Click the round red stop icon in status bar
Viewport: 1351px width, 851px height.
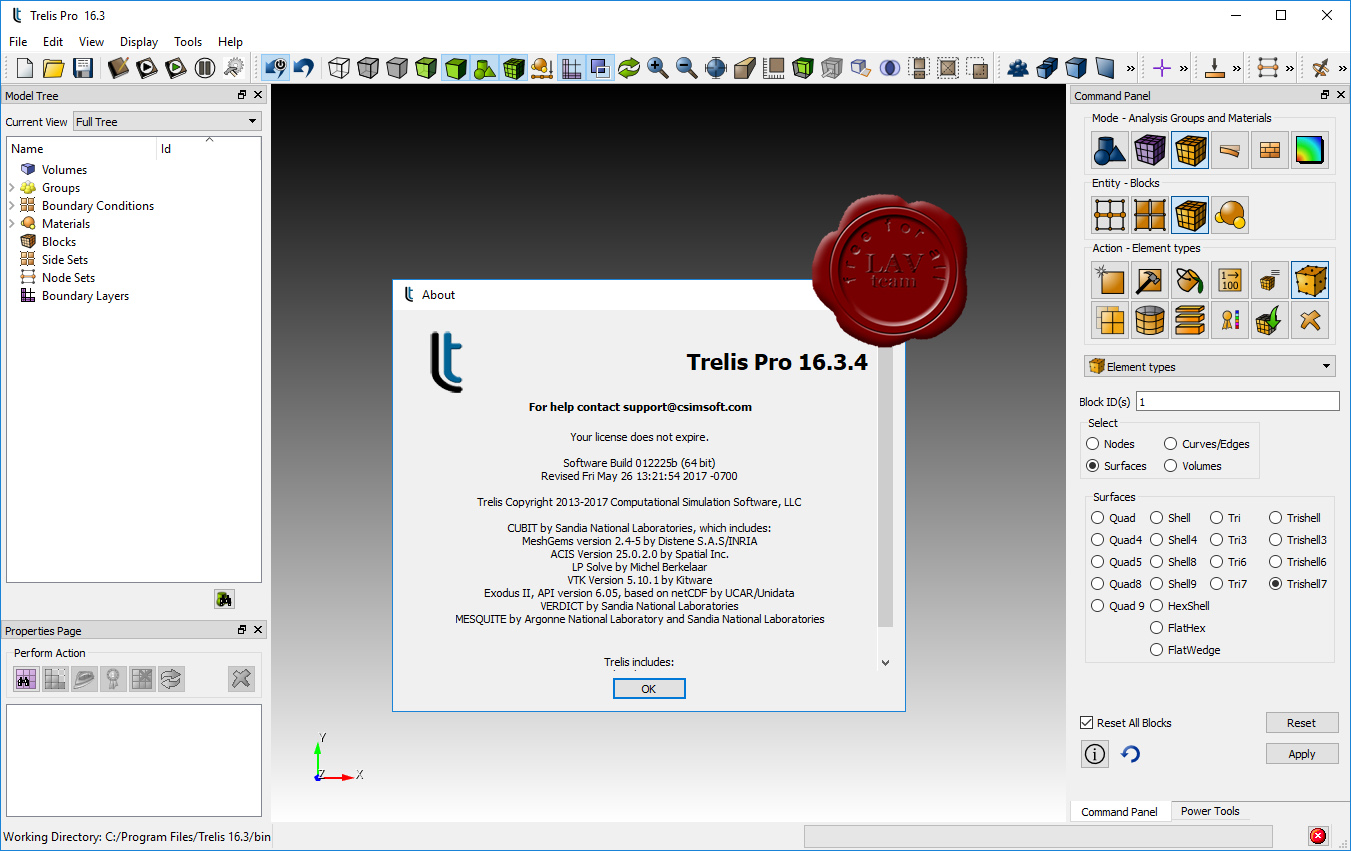point(1318,836)
